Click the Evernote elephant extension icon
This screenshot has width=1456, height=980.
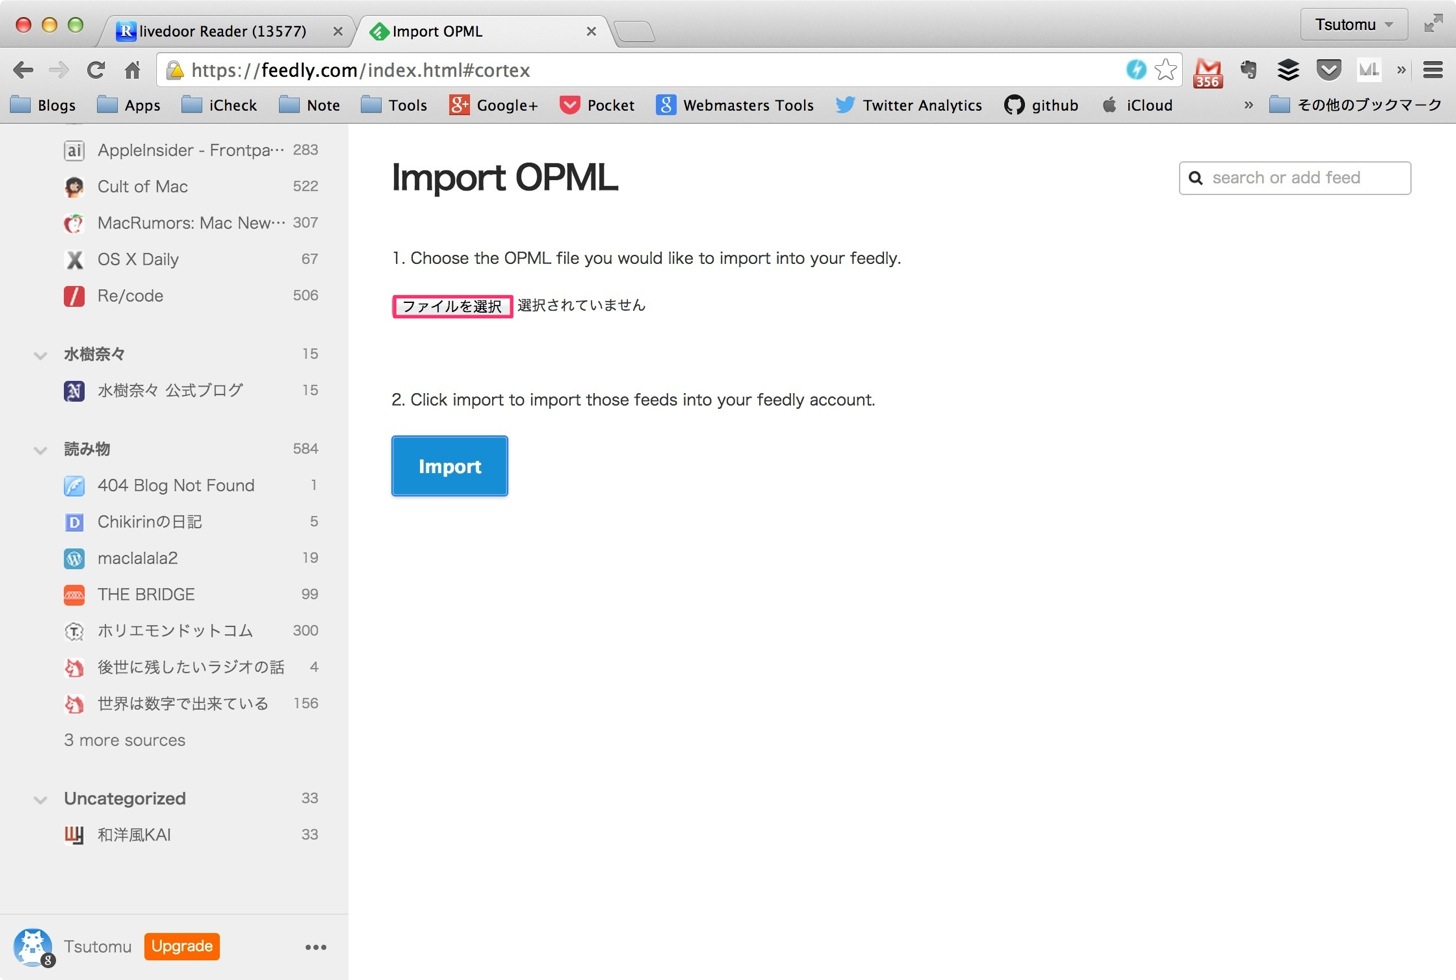1248,69
